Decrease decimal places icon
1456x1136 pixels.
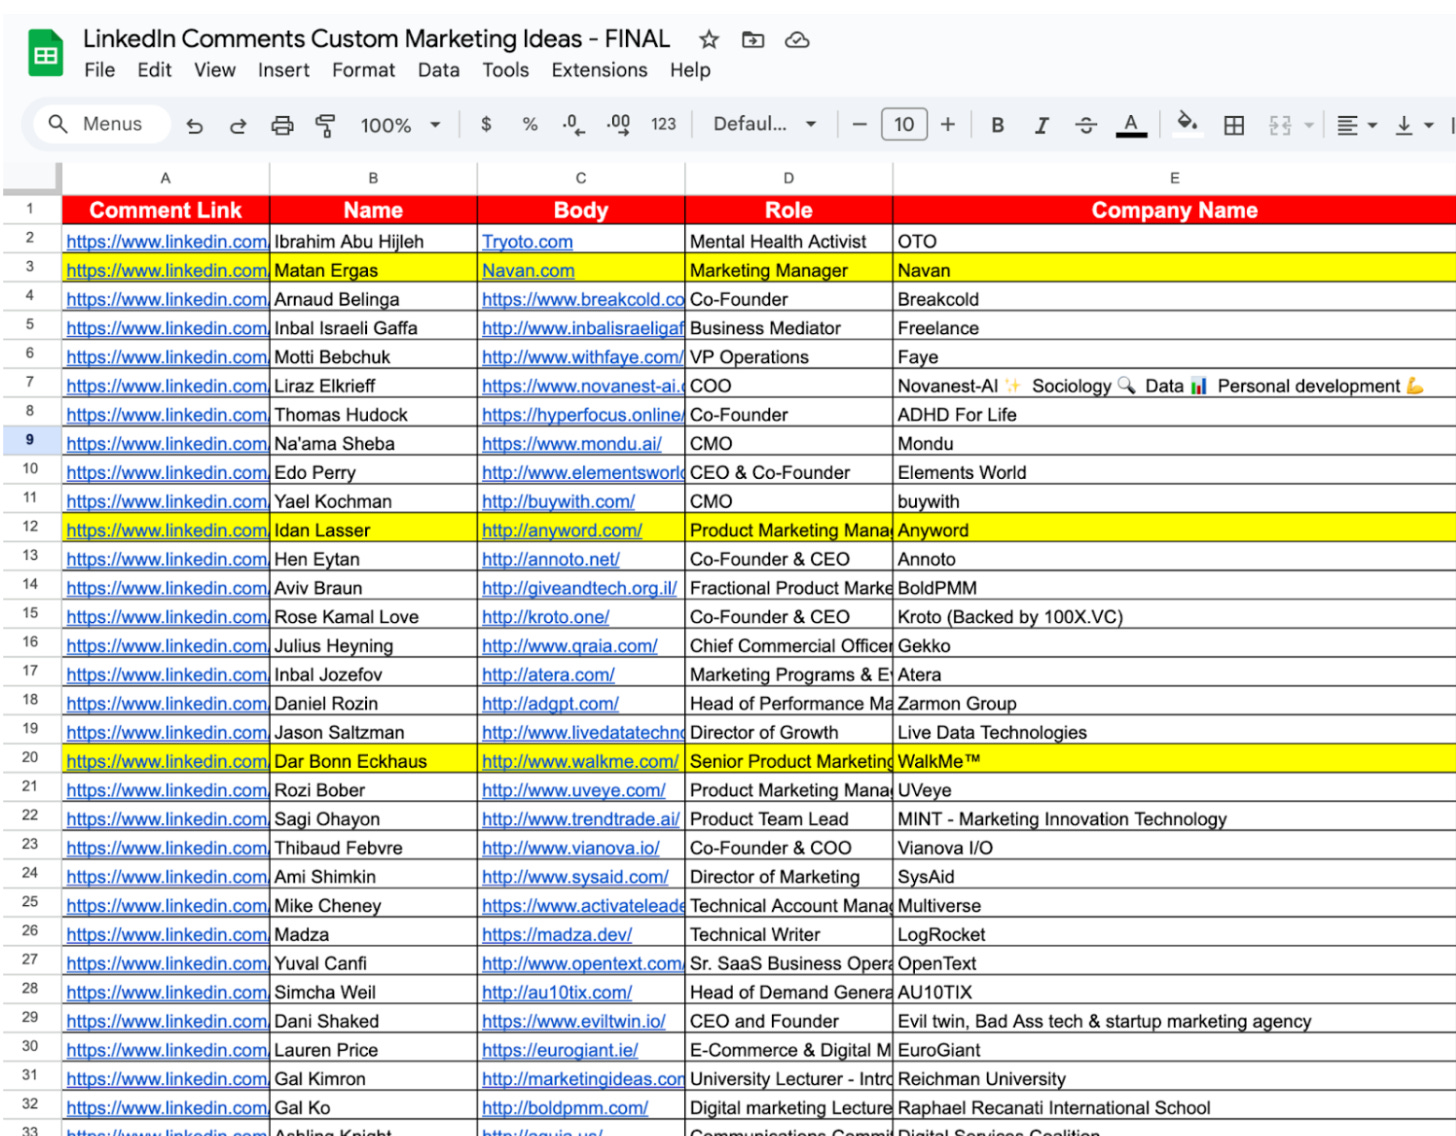click(574, 124)
